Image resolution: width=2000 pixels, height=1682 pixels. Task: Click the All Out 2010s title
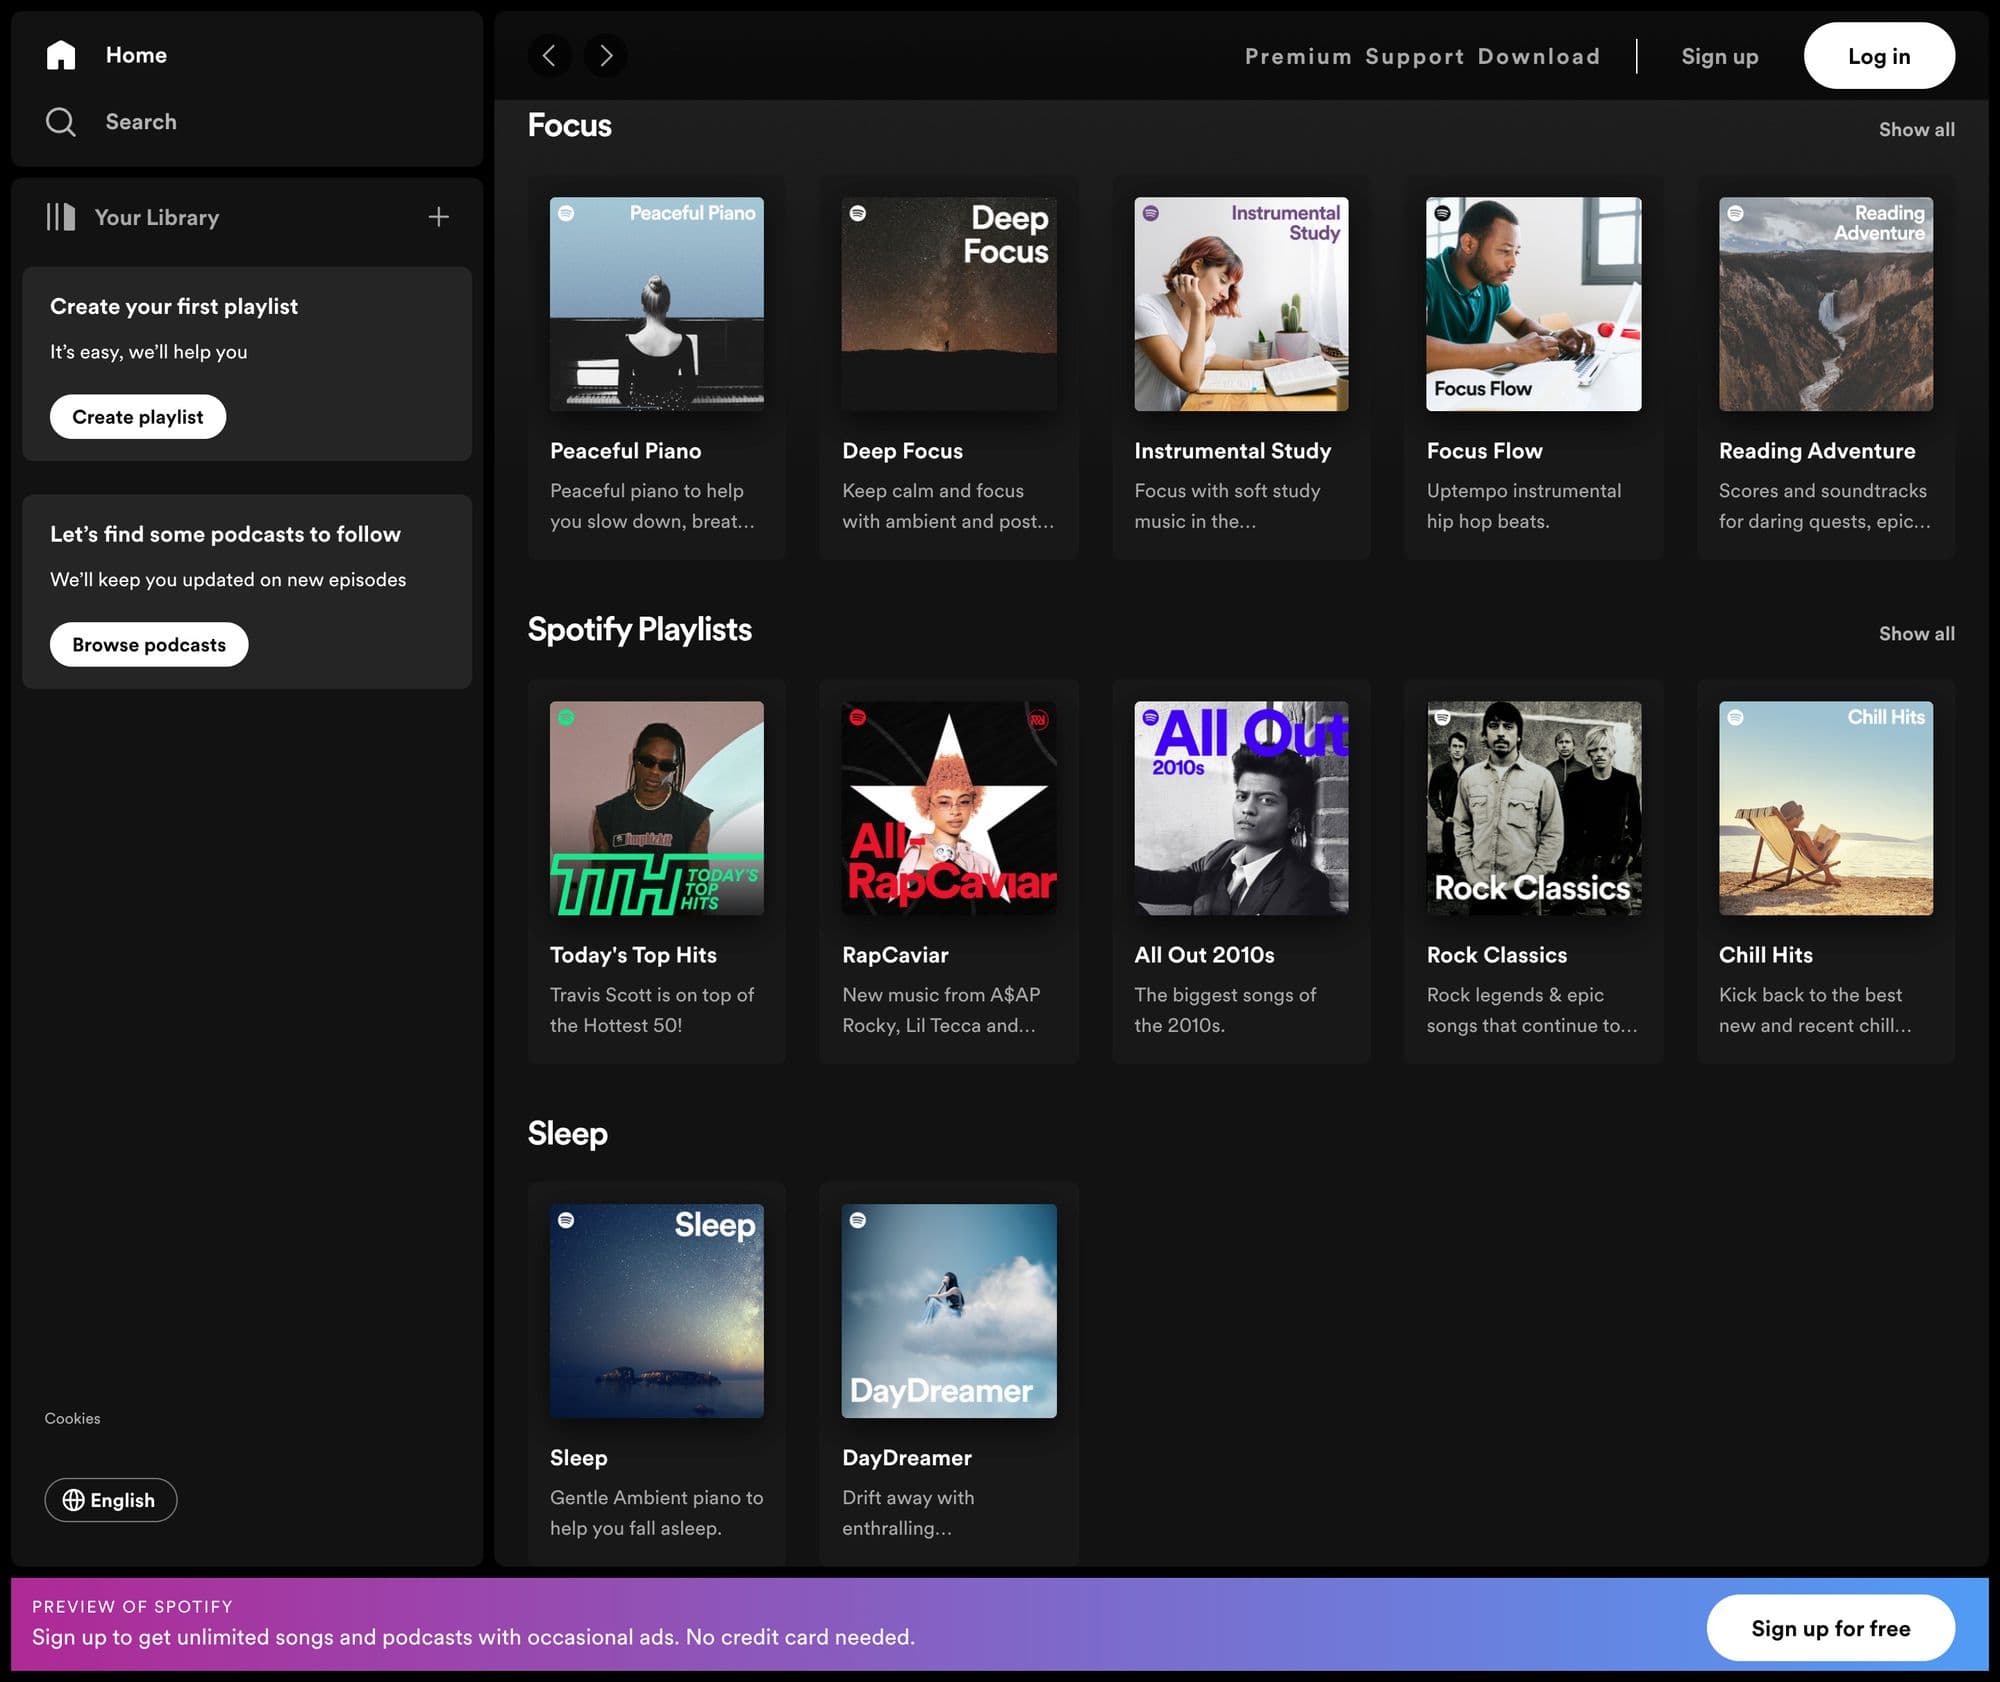[1204, 955]
